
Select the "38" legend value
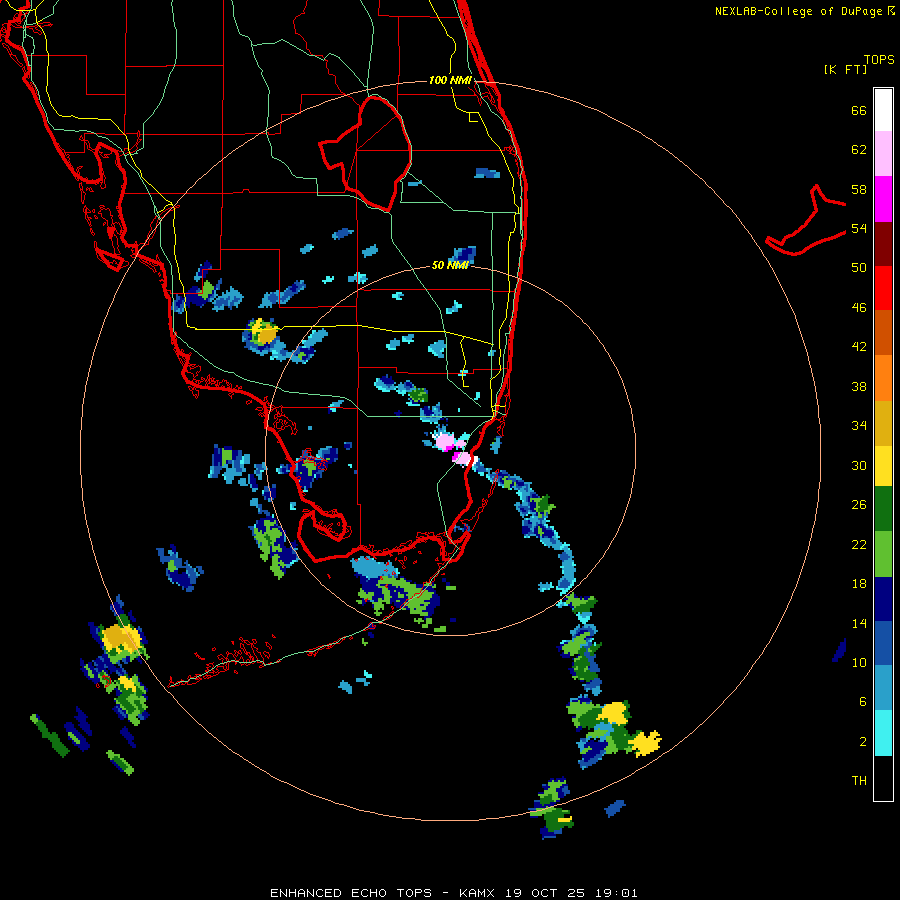[x=859, y=386]
